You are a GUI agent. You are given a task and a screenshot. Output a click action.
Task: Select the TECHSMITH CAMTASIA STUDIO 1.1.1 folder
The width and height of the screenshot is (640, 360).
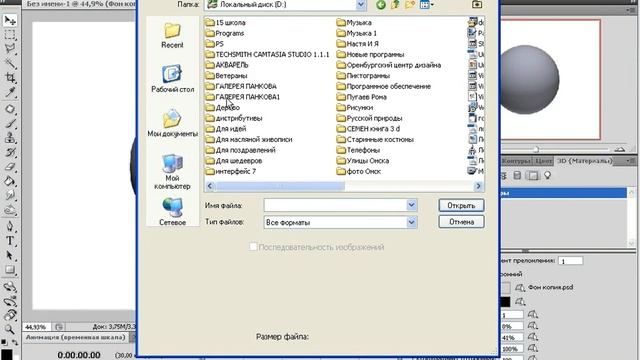pos(267,54)
